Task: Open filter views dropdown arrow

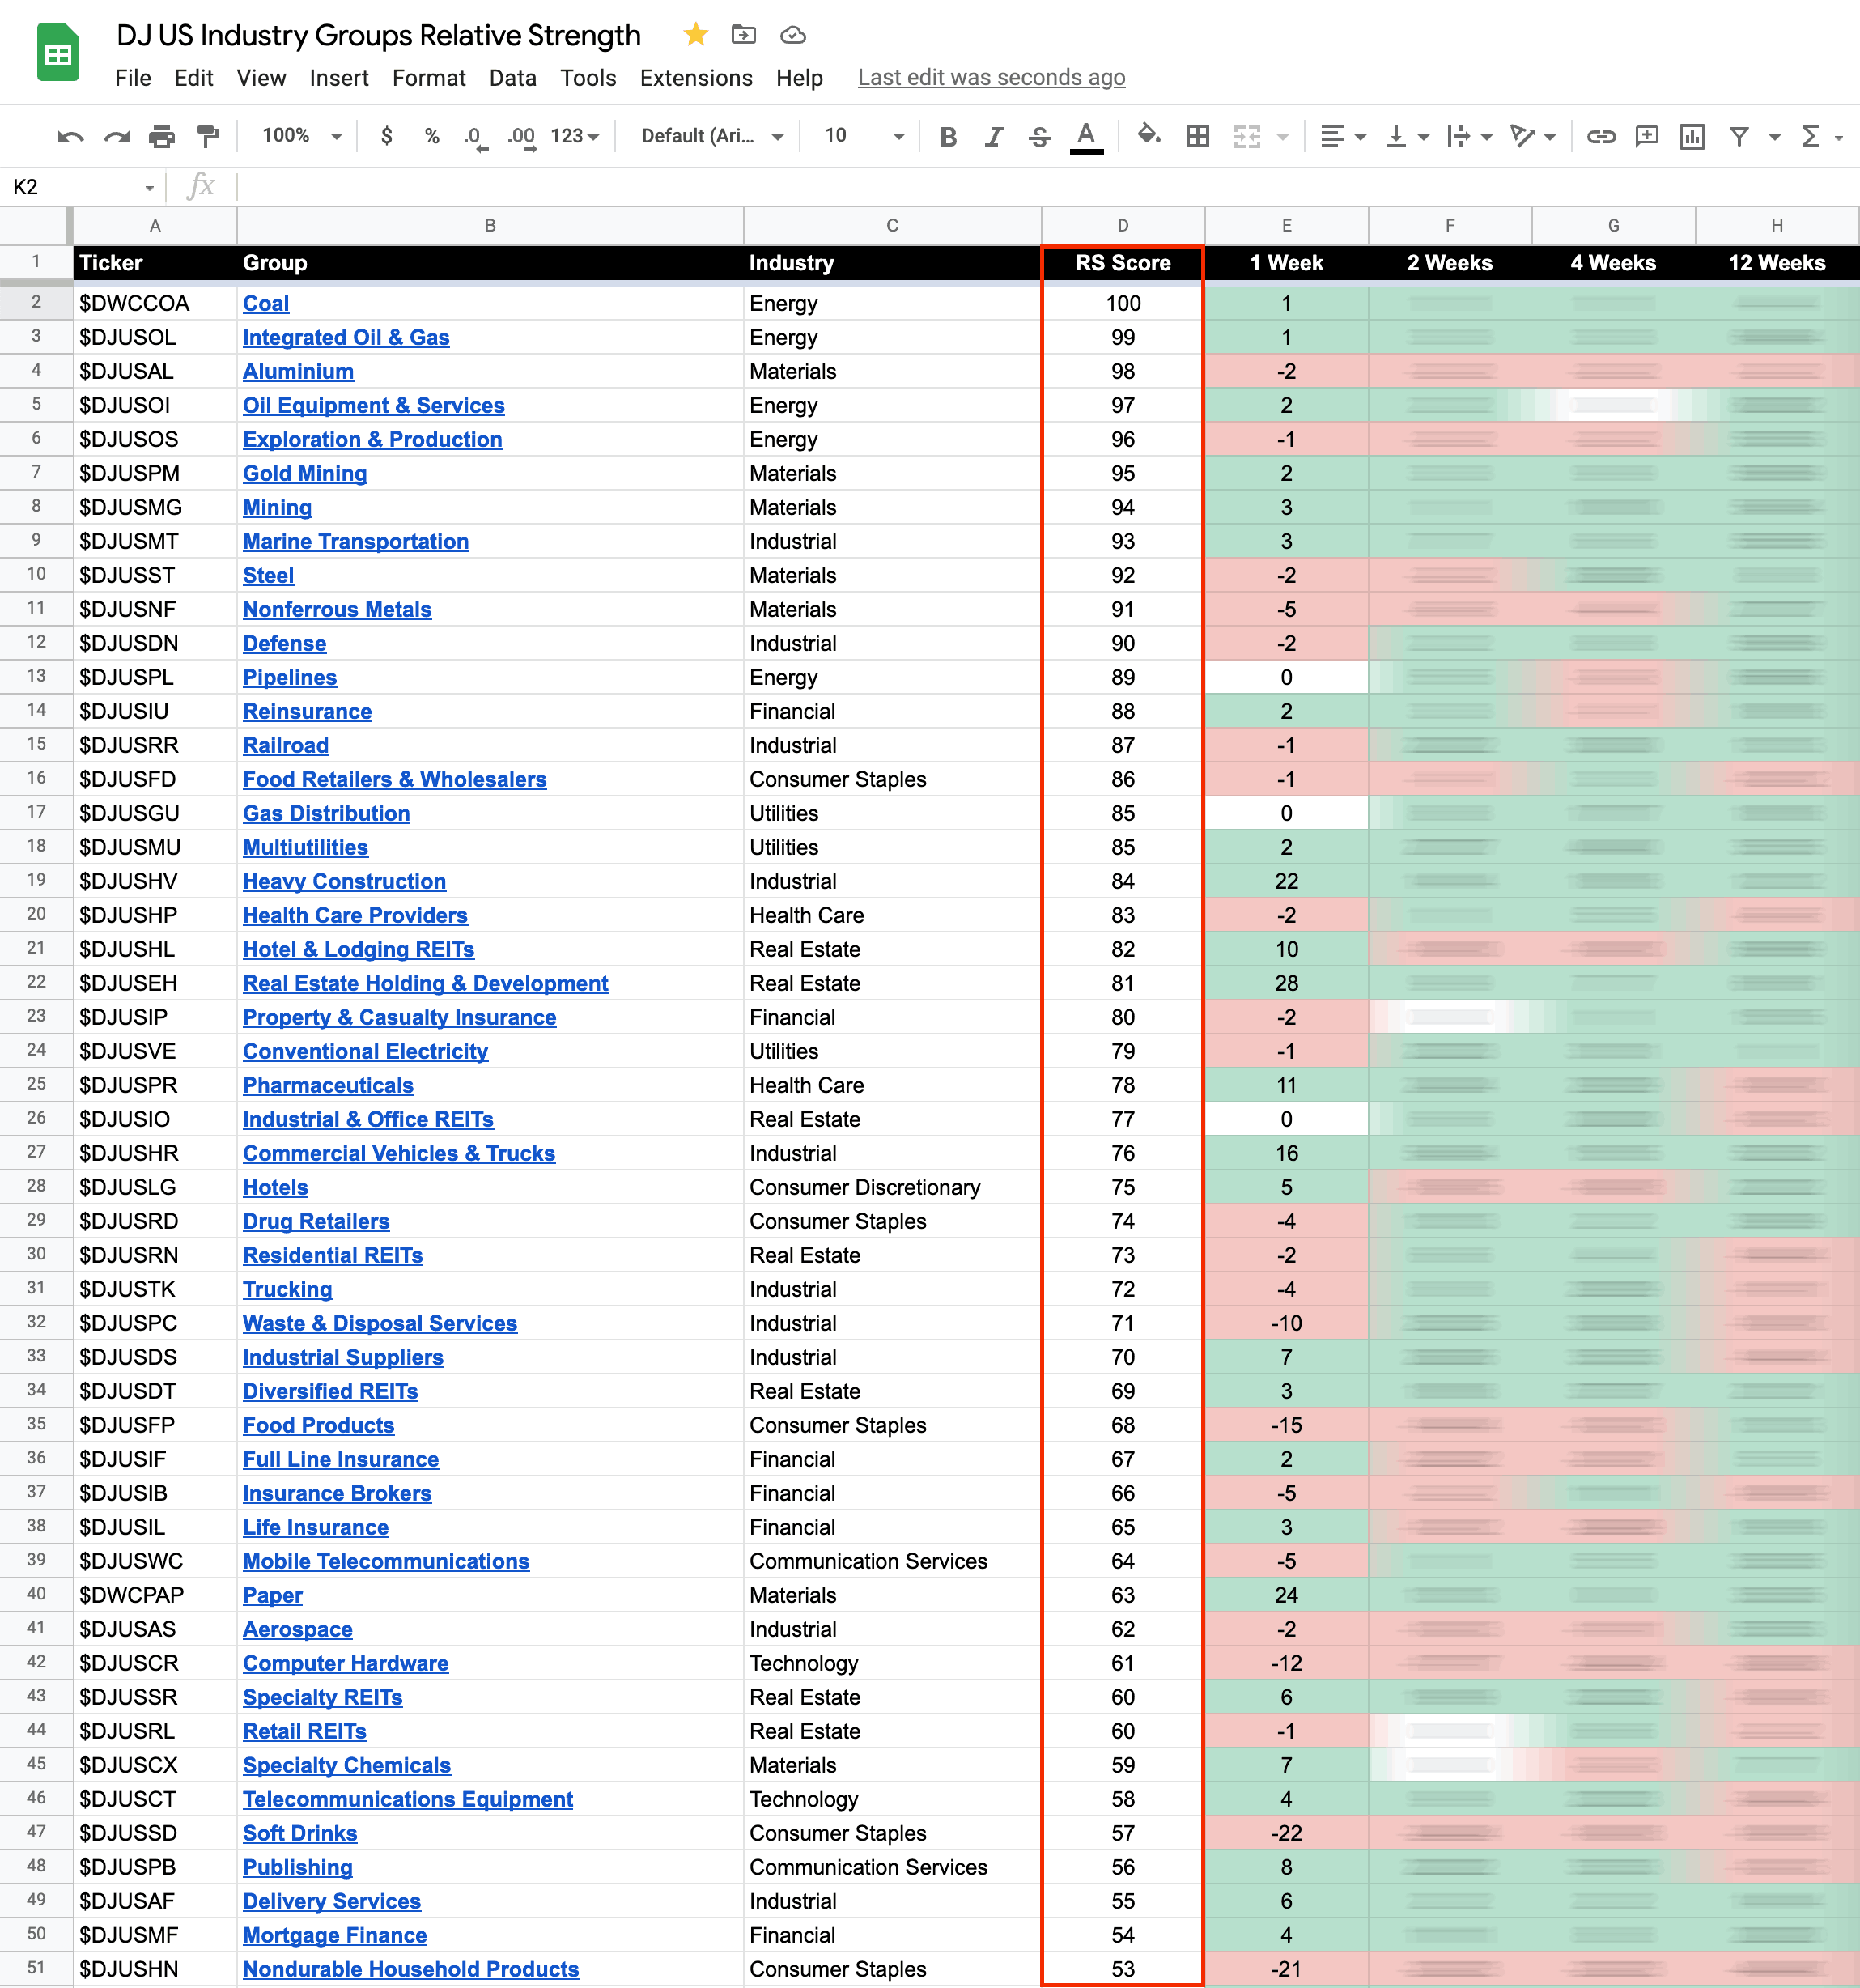Action: coord(1775,137)
